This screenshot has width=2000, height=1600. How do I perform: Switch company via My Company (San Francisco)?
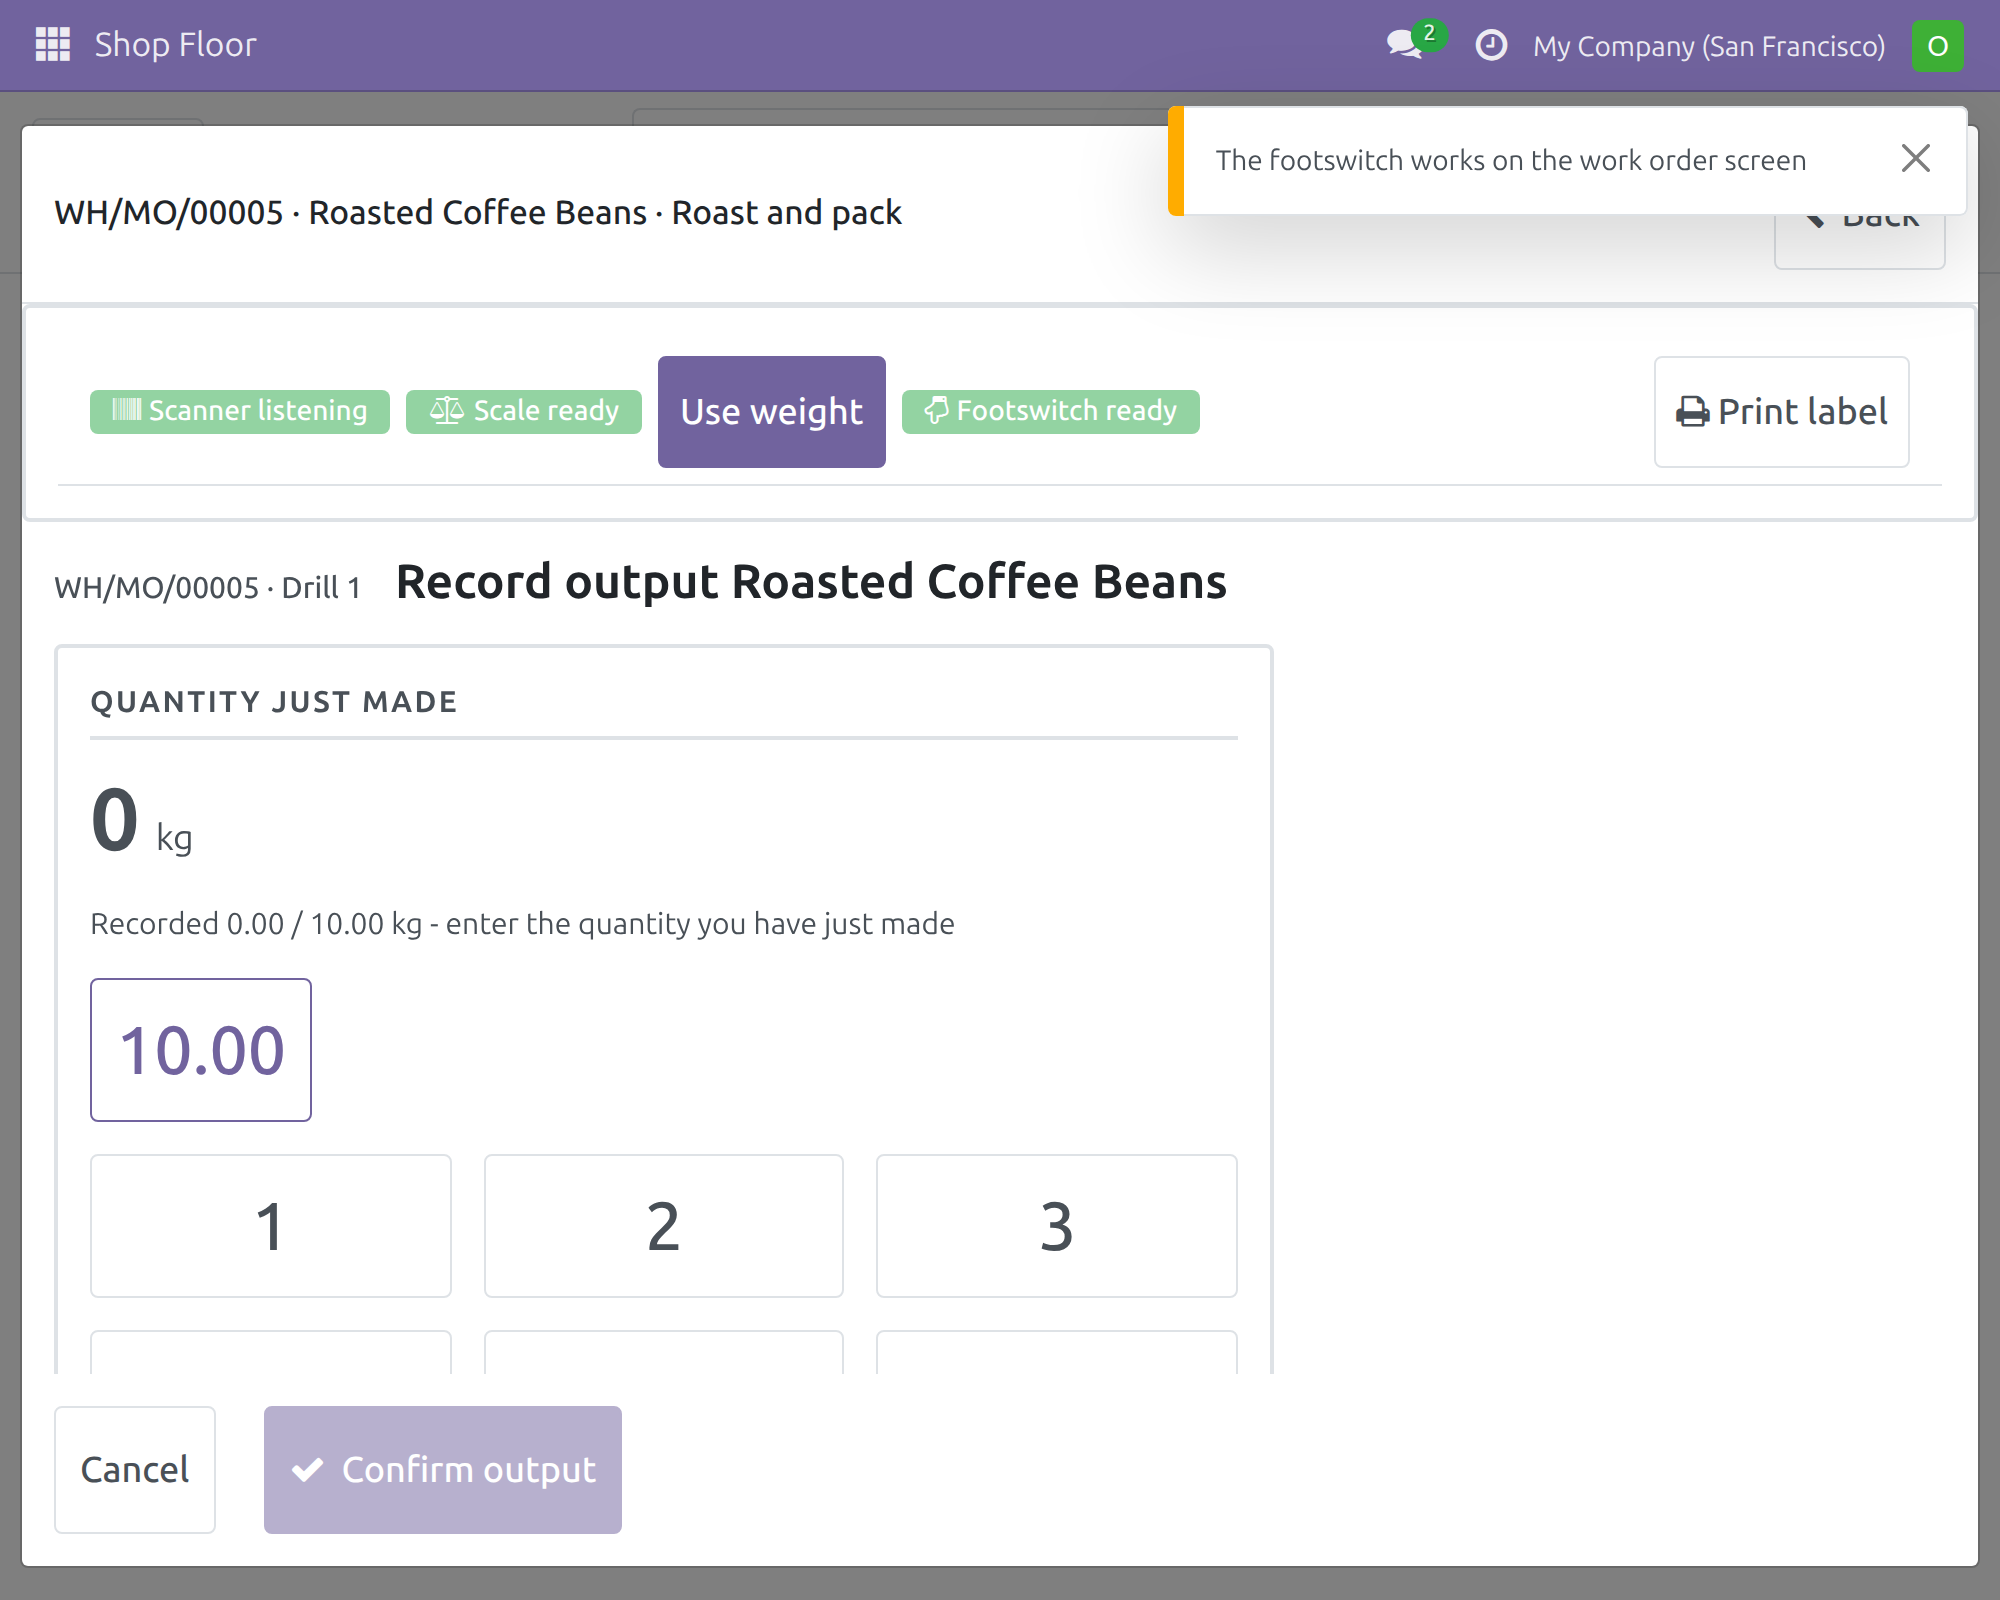pos(1709,46)
